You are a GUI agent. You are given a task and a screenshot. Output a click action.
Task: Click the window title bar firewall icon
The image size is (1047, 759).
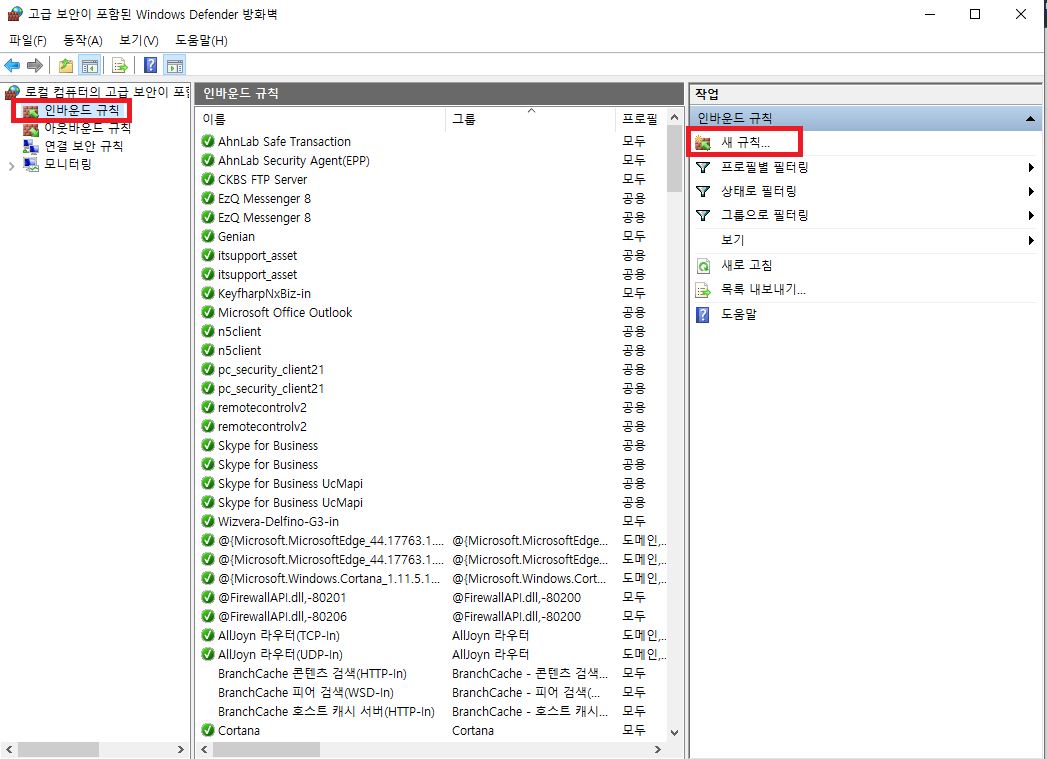pos(15,14)
